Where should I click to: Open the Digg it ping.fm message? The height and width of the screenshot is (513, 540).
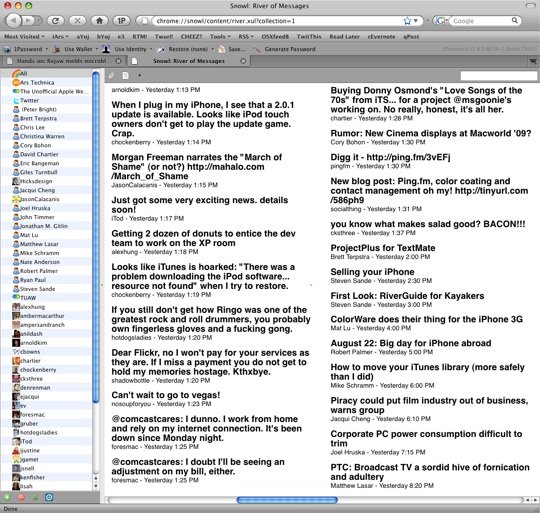pyautogui.click(x=390, y=157)
